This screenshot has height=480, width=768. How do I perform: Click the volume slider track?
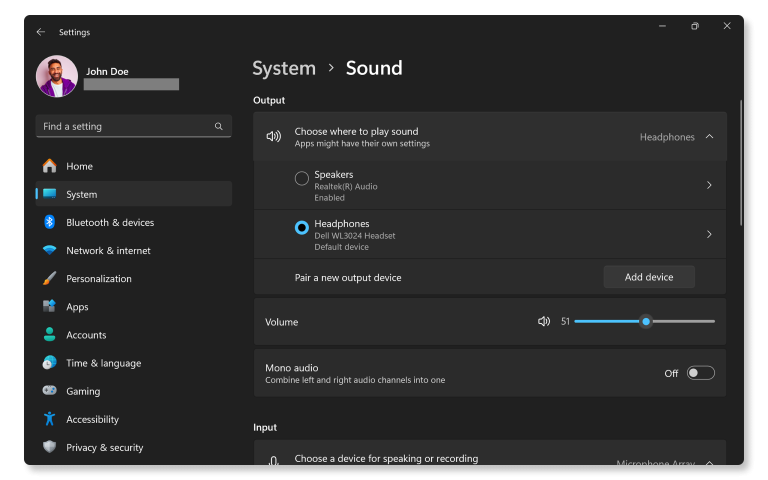click(645, 322)
